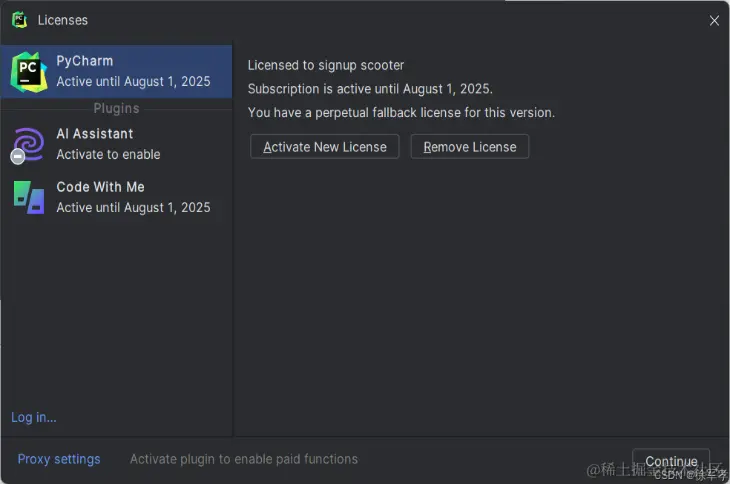Click the perpetual fallback license message

[401, 113]
